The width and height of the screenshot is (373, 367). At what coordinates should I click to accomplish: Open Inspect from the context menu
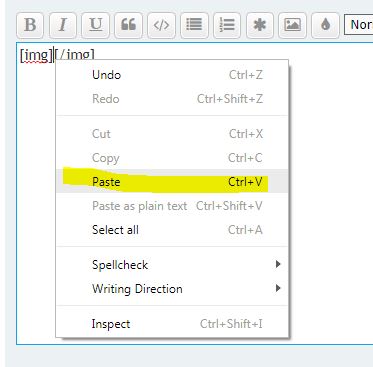pyautogui.click(x=172, y=324)
